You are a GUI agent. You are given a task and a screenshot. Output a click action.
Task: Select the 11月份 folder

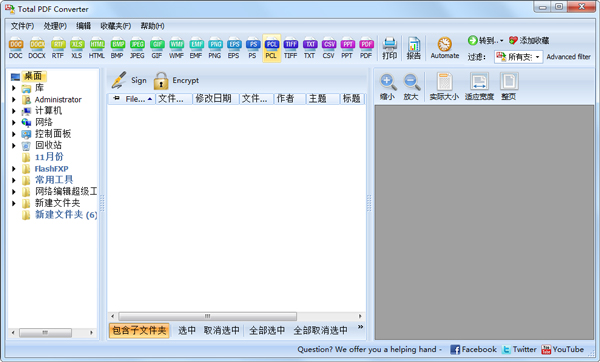(49, 157)
